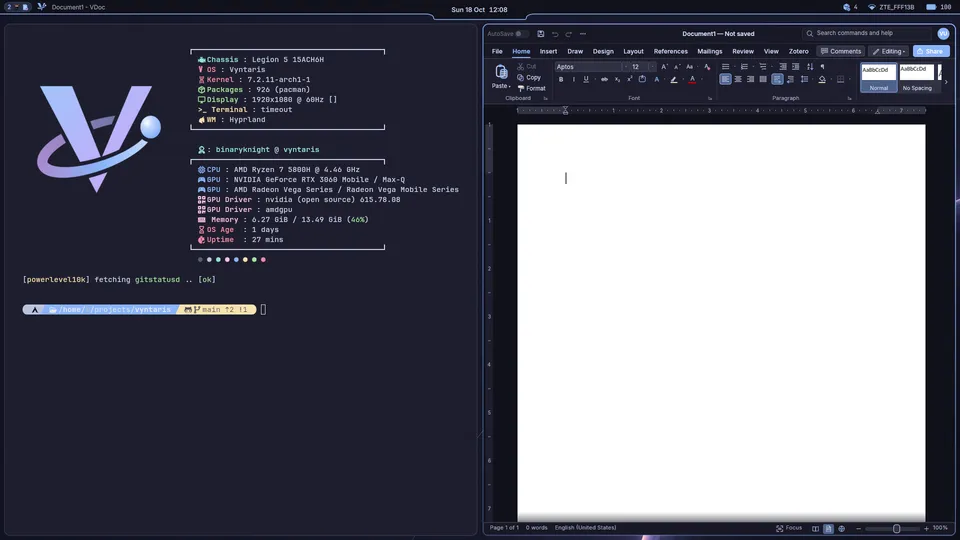This screenshot has height=540, width=960.
Task: Toggle Bold formatting
Action: point(561,80)
